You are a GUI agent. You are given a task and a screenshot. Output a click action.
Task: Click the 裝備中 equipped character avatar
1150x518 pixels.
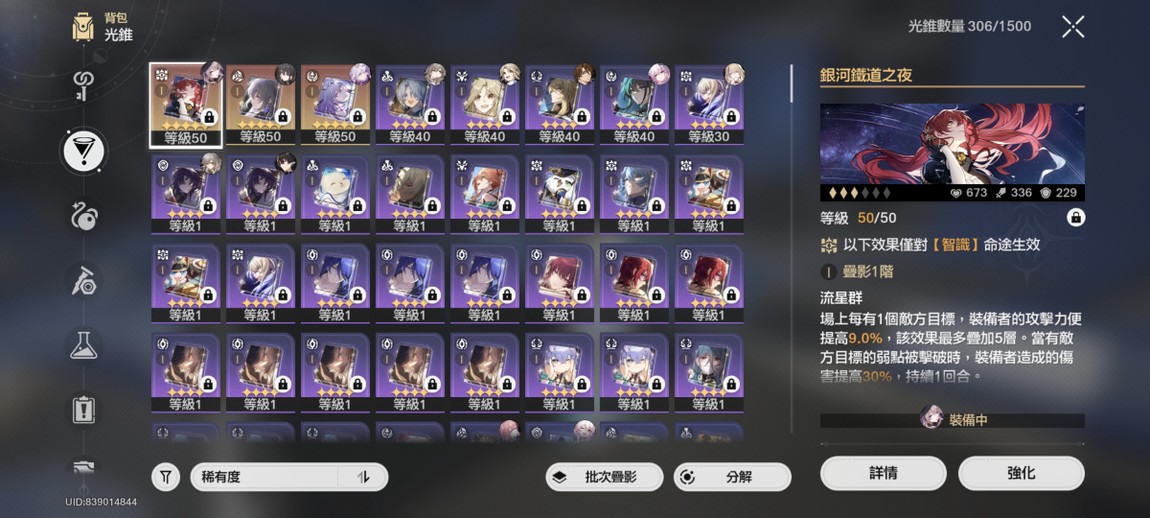931,419
